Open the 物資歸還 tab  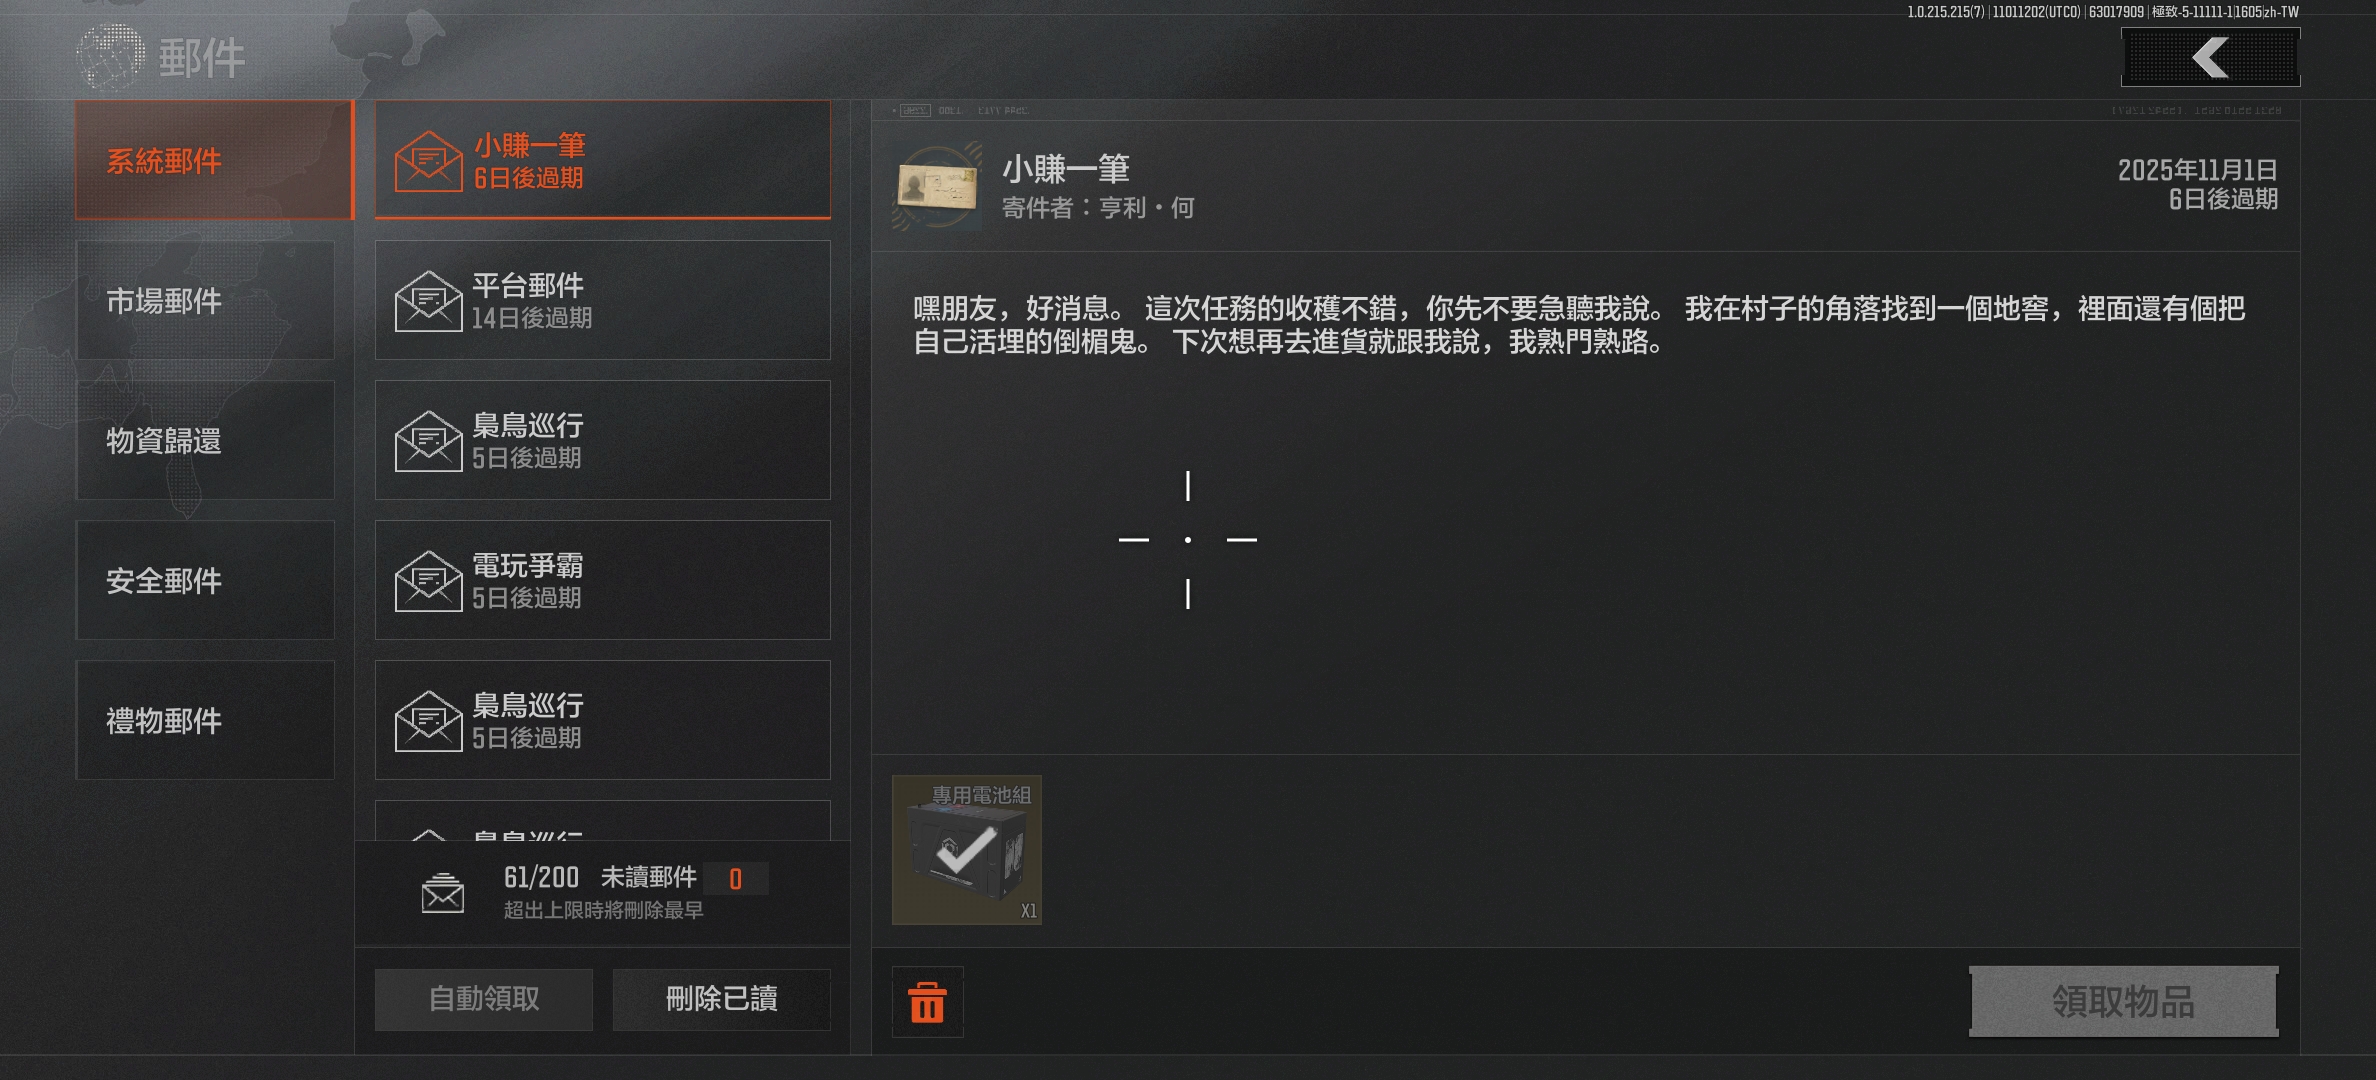coord(205,440)
